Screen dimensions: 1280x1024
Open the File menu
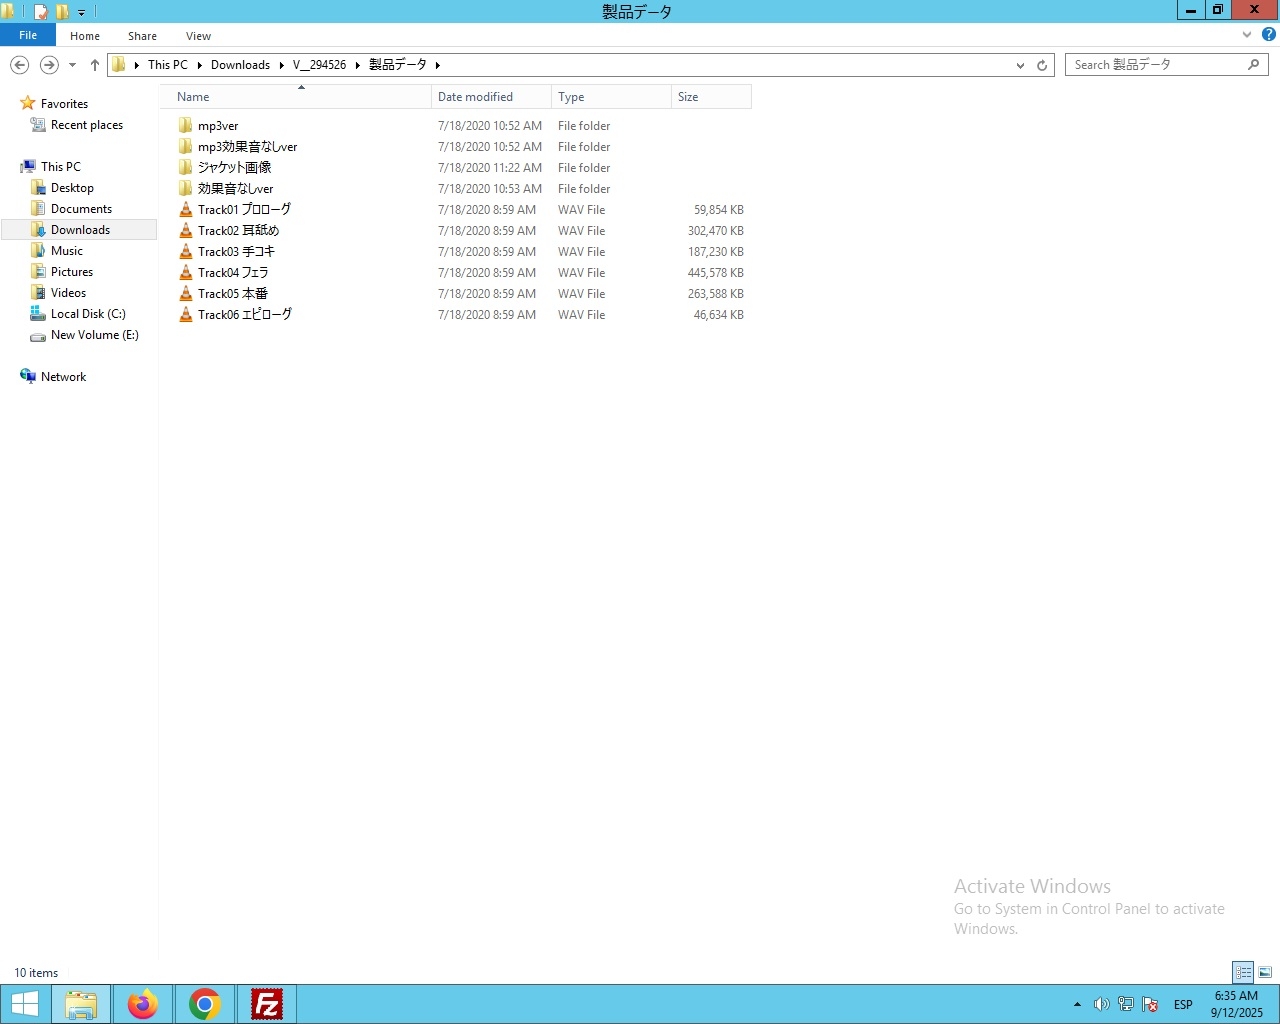(28, 35)
